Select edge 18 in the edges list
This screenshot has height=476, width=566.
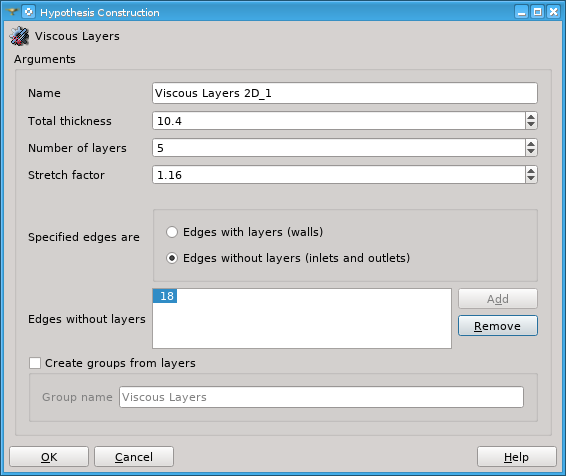pyautogui.click(x=165, y=296)
